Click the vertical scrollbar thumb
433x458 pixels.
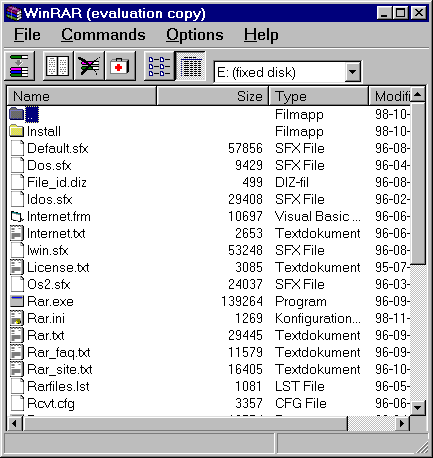(418, 184)
